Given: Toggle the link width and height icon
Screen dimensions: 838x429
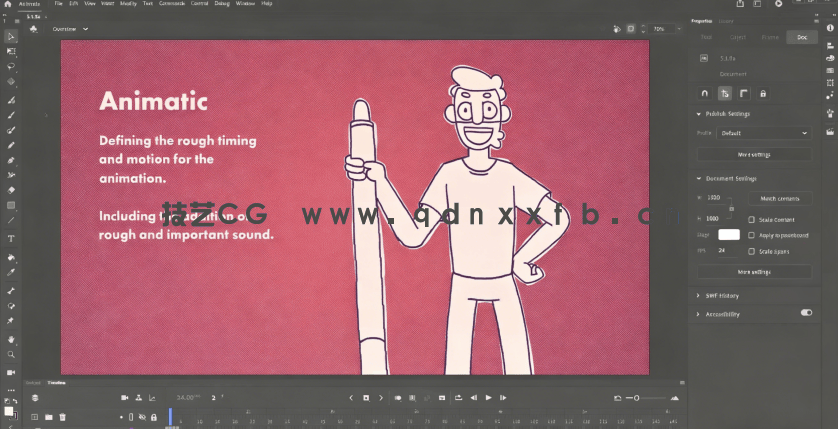Looking at the screenshot, I should point(732,208).
